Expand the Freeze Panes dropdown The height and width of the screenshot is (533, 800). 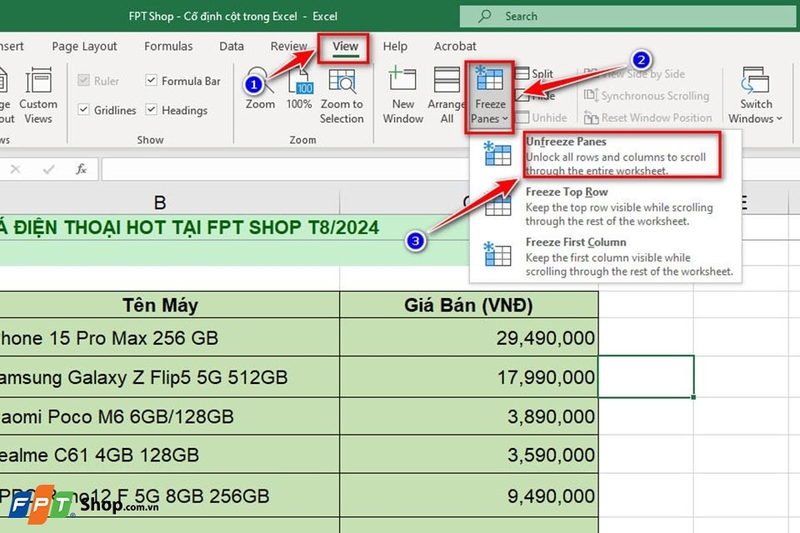click(x=489, y=95)
